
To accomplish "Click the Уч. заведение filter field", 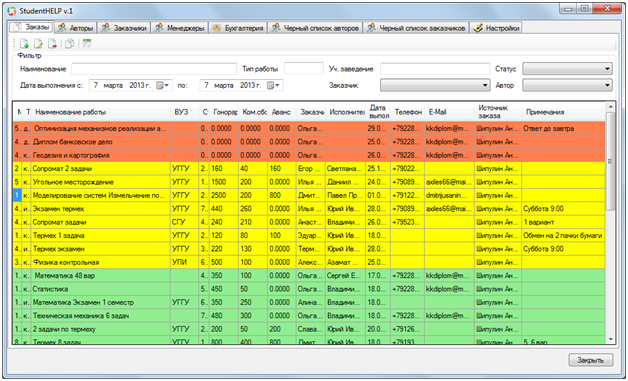I will point(435,69).
